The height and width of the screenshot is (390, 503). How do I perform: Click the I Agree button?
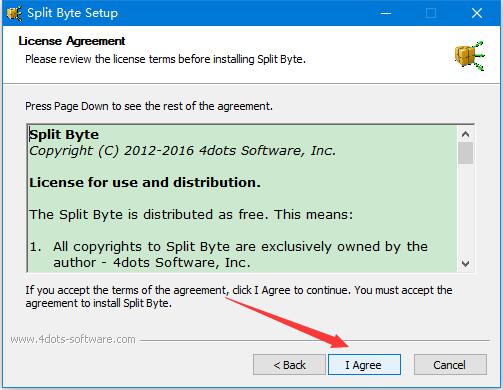click(364, 365)
